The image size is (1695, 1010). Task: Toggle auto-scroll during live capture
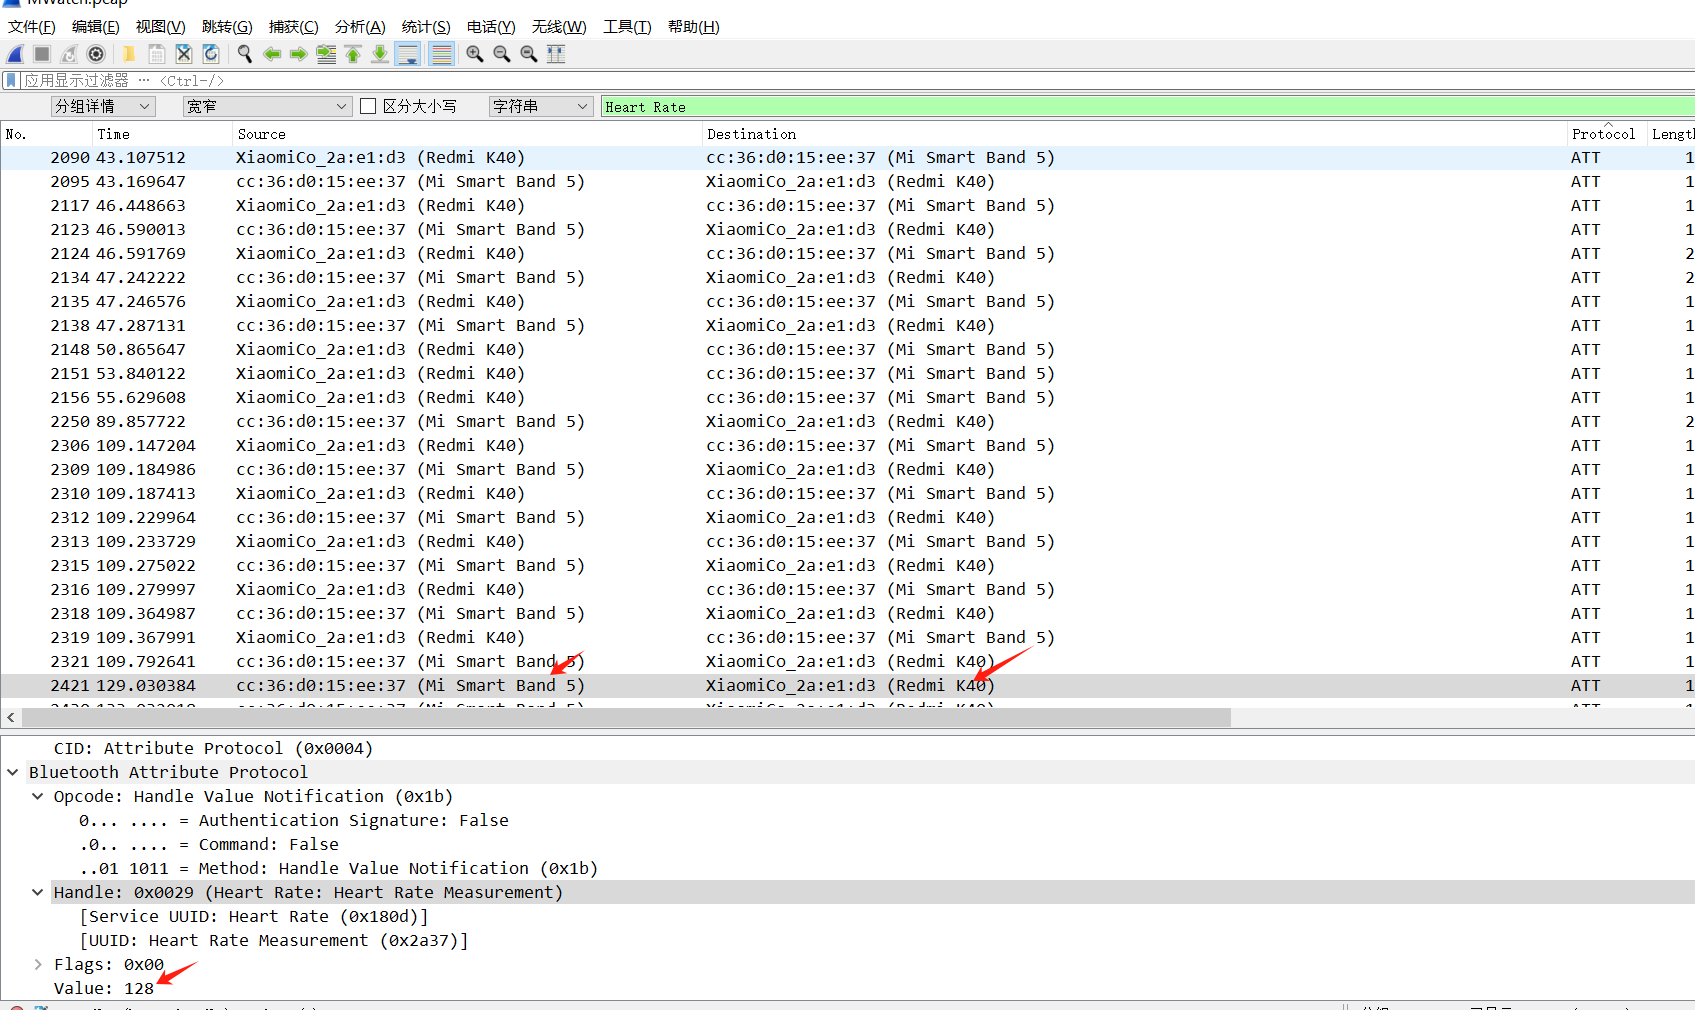click(408, 54)
